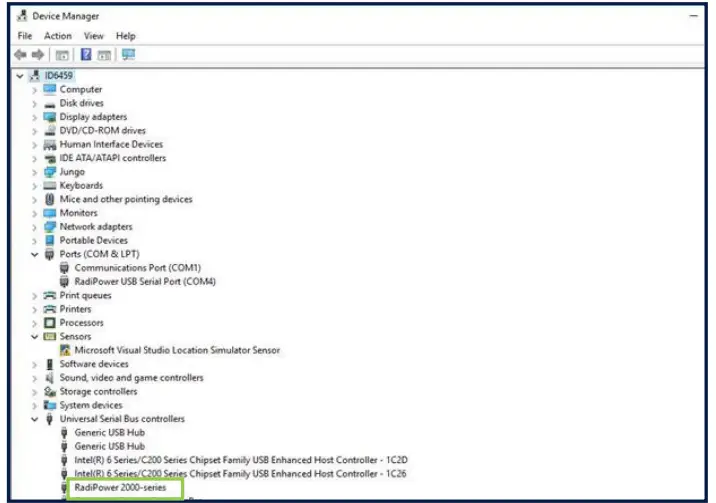
Task: Click the Scan for hardware changes monitor icon
Action: point(128,55)
